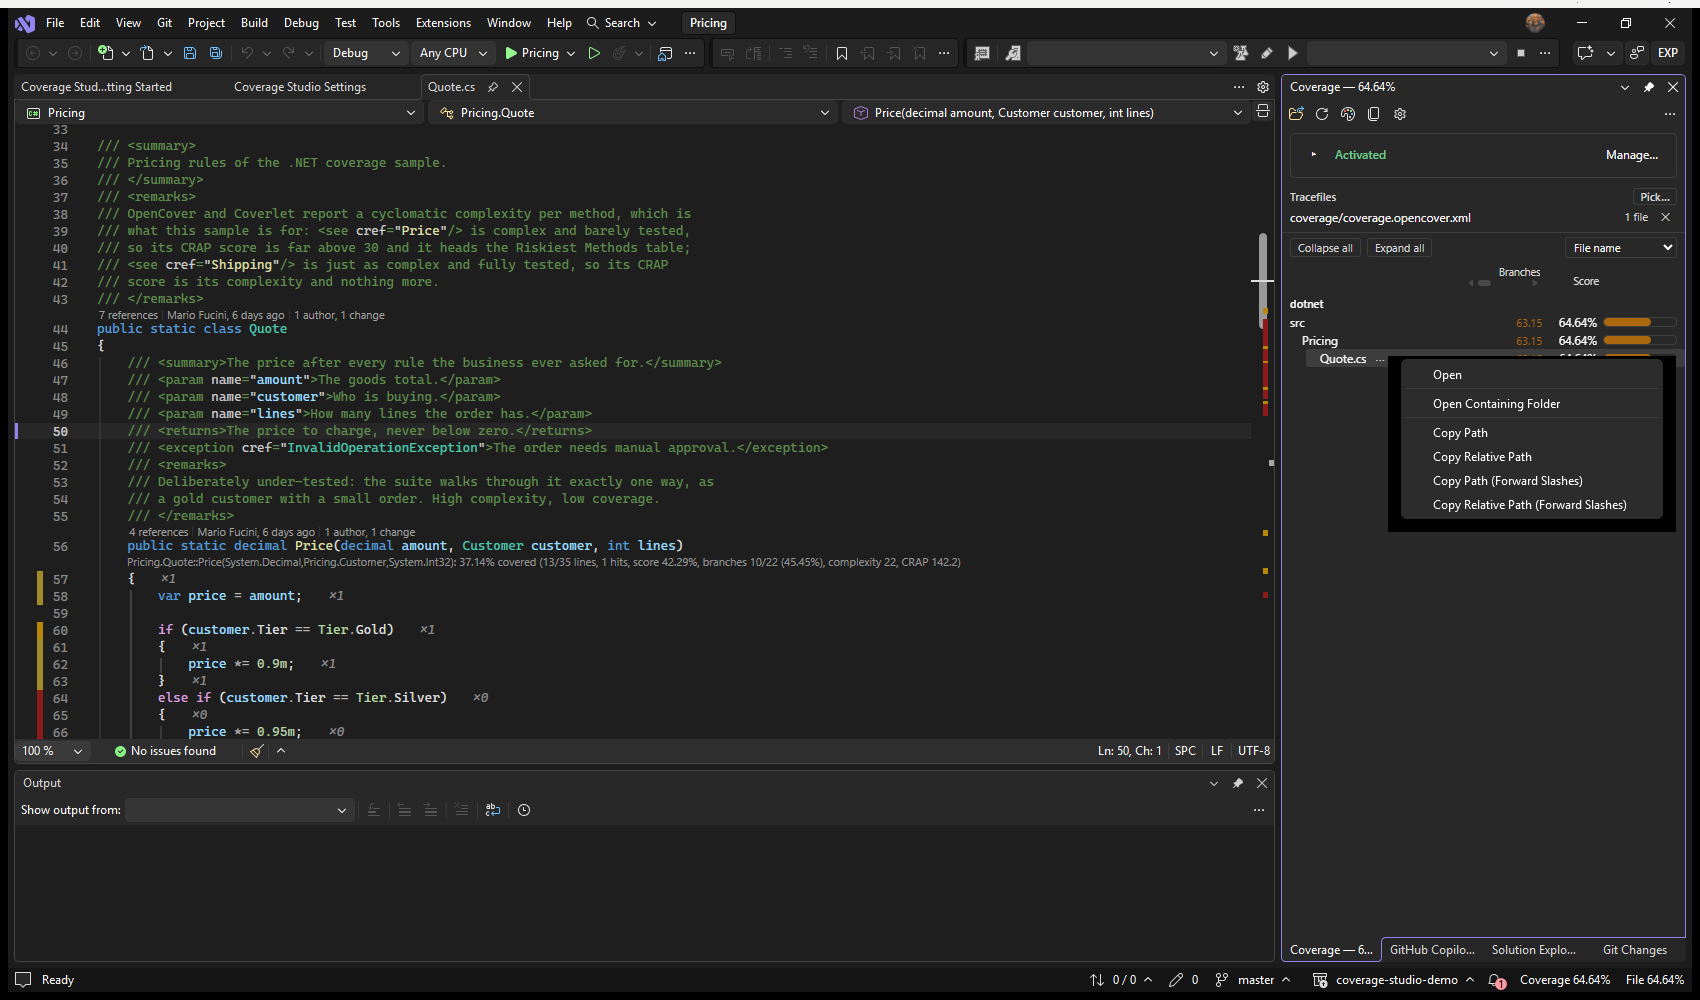
Task: Open the coverage color palette icon
Action: click(1348, 114)
